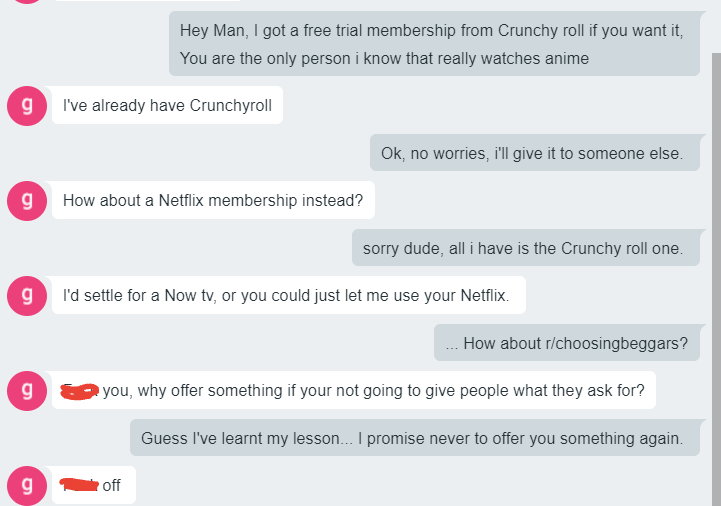Click avatar next to 'why offer something' message
721x506 pixels.
click(x=27, y=391)
